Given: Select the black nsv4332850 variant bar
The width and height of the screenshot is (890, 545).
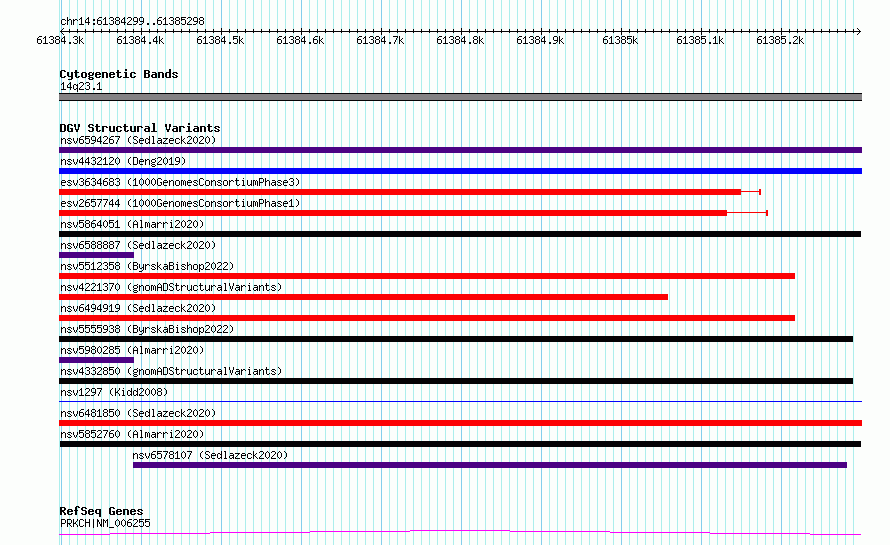Looking at the screenshot, I should click(x=456, y=381).
